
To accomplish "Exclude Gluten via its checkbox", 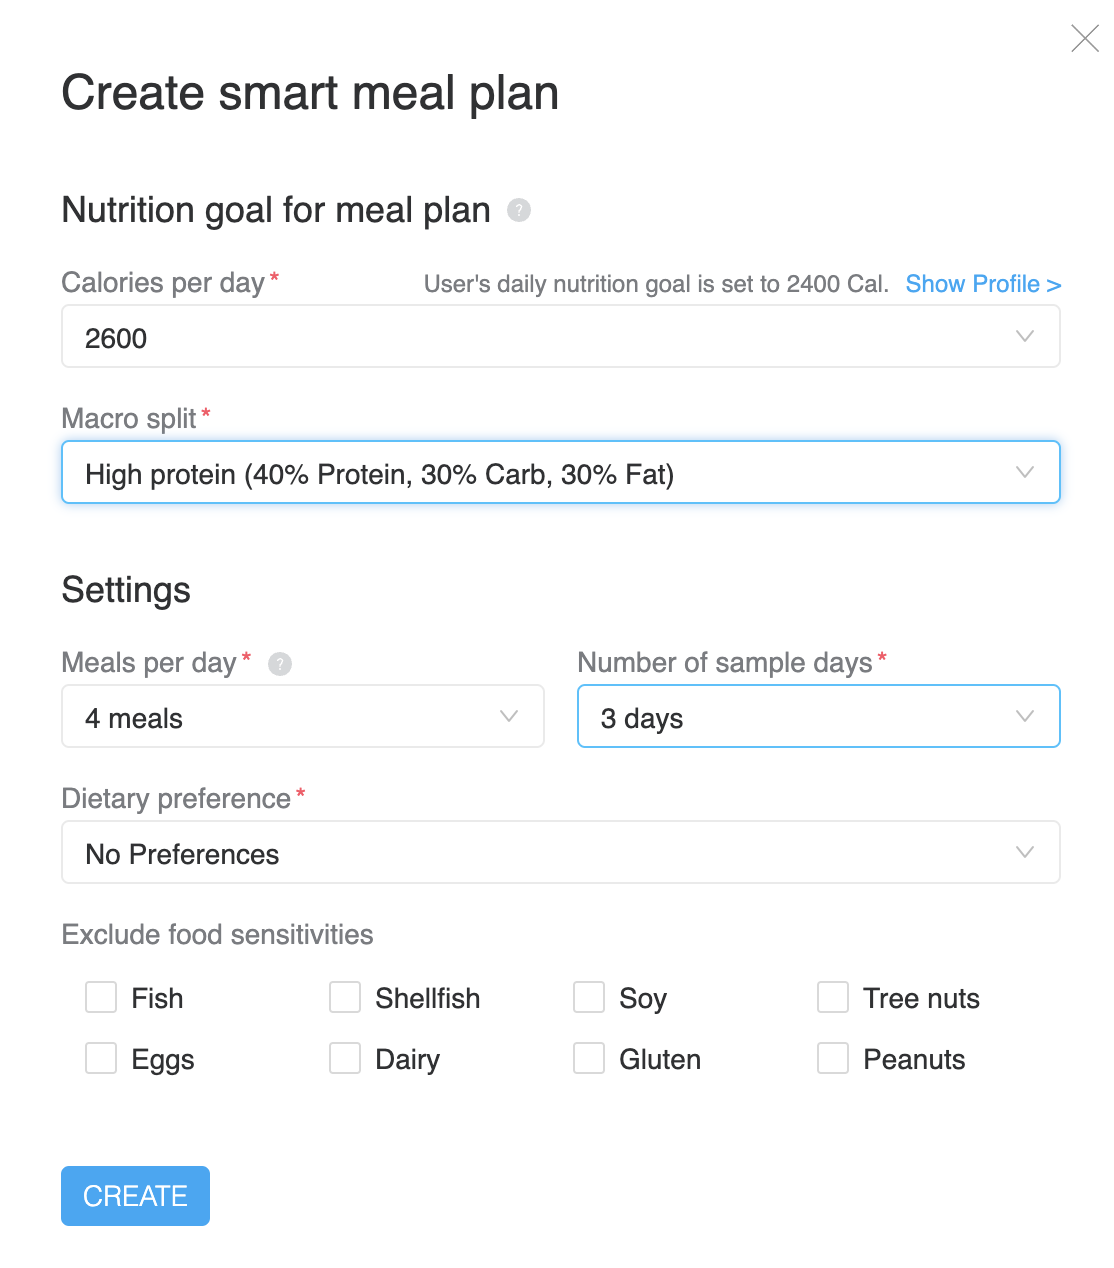I will pyautogui.click(x=589, y=1058).
